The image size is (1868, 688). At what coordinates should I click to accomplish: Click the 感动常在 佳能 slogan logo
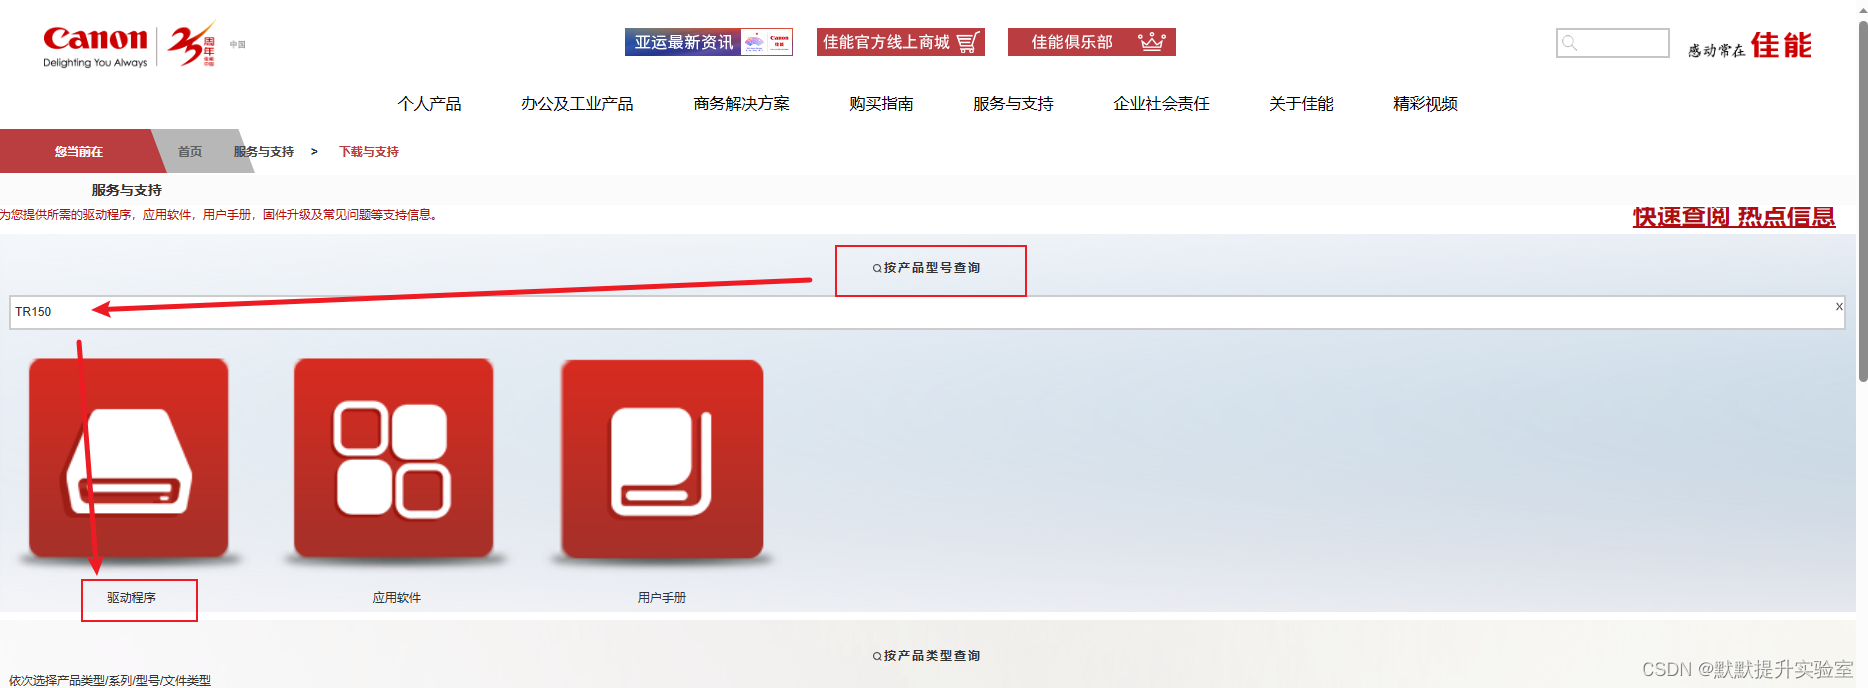pos(1749,45)
